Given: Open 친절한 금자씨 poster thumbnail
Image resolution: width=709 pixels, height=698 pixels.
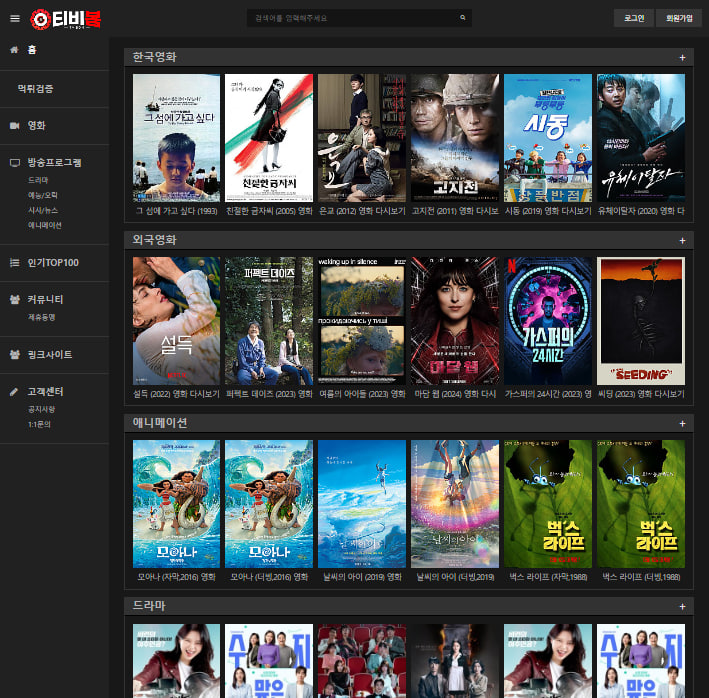Looking at the screenshot, I should (269, 138).
